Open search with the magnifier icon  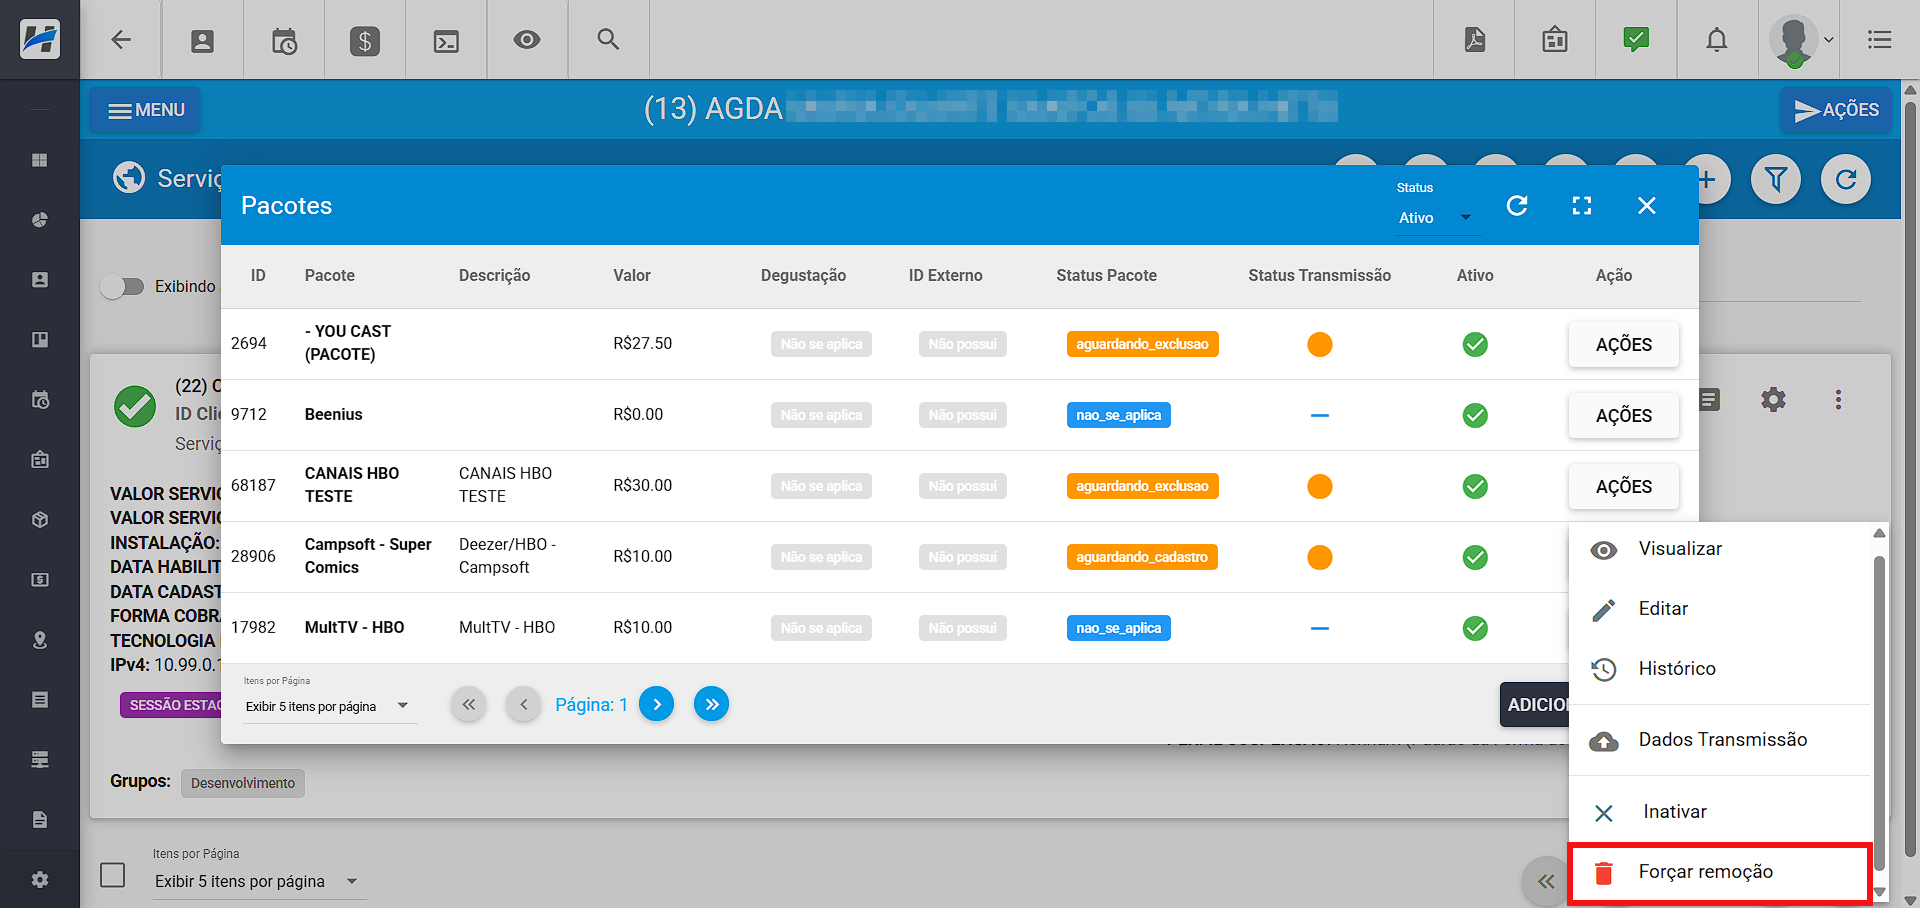(608, 40)
